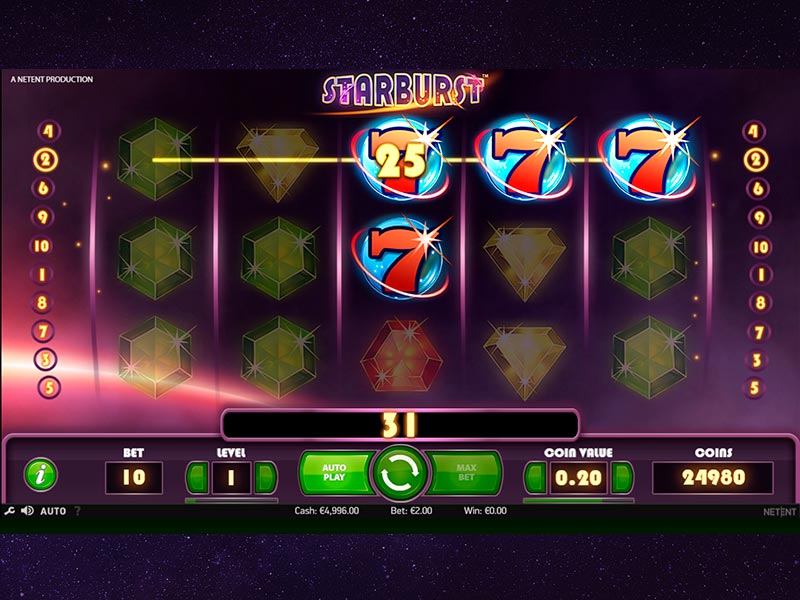Viewport: 800px width, 600px height.
Task: Click the 7 symbol in middle reel
Action: coord(401,258)
